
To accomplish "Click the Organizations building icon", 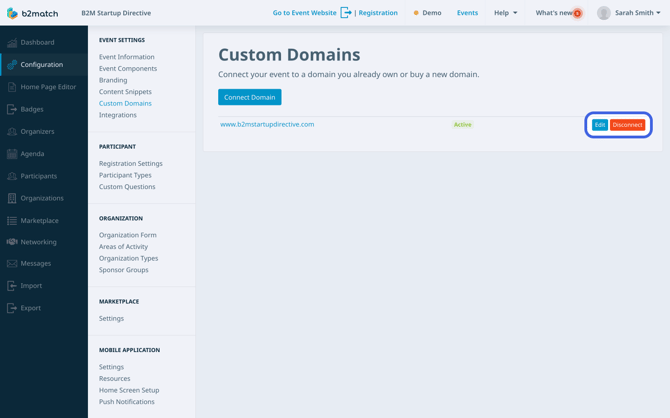I will tap(12, 198).
